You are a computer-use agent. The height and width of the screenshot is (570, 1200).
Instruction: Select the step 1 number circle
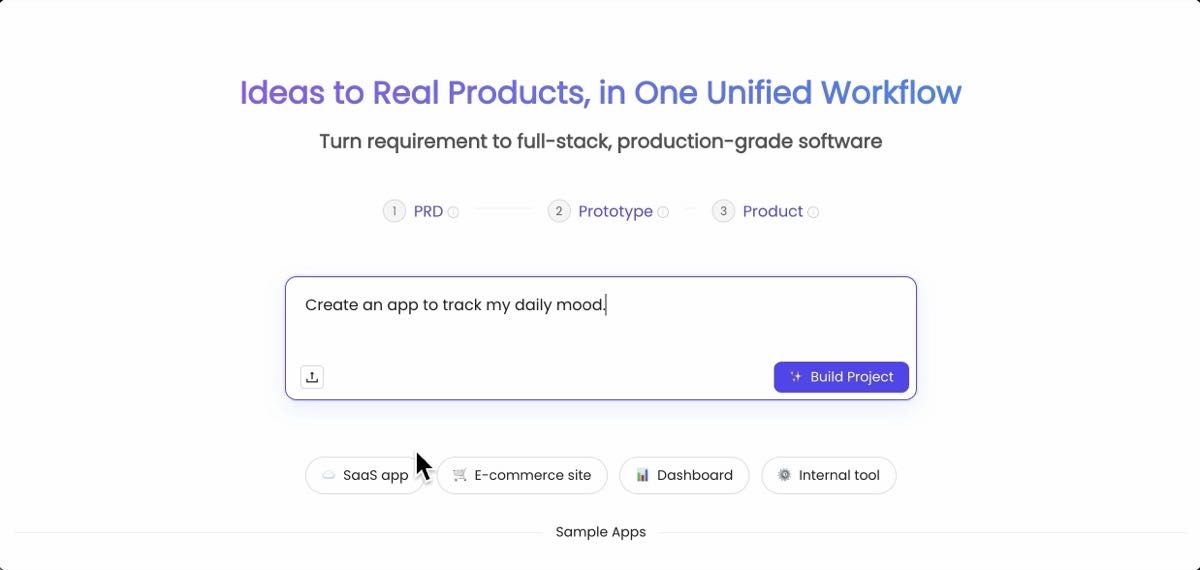pos(395,211)
